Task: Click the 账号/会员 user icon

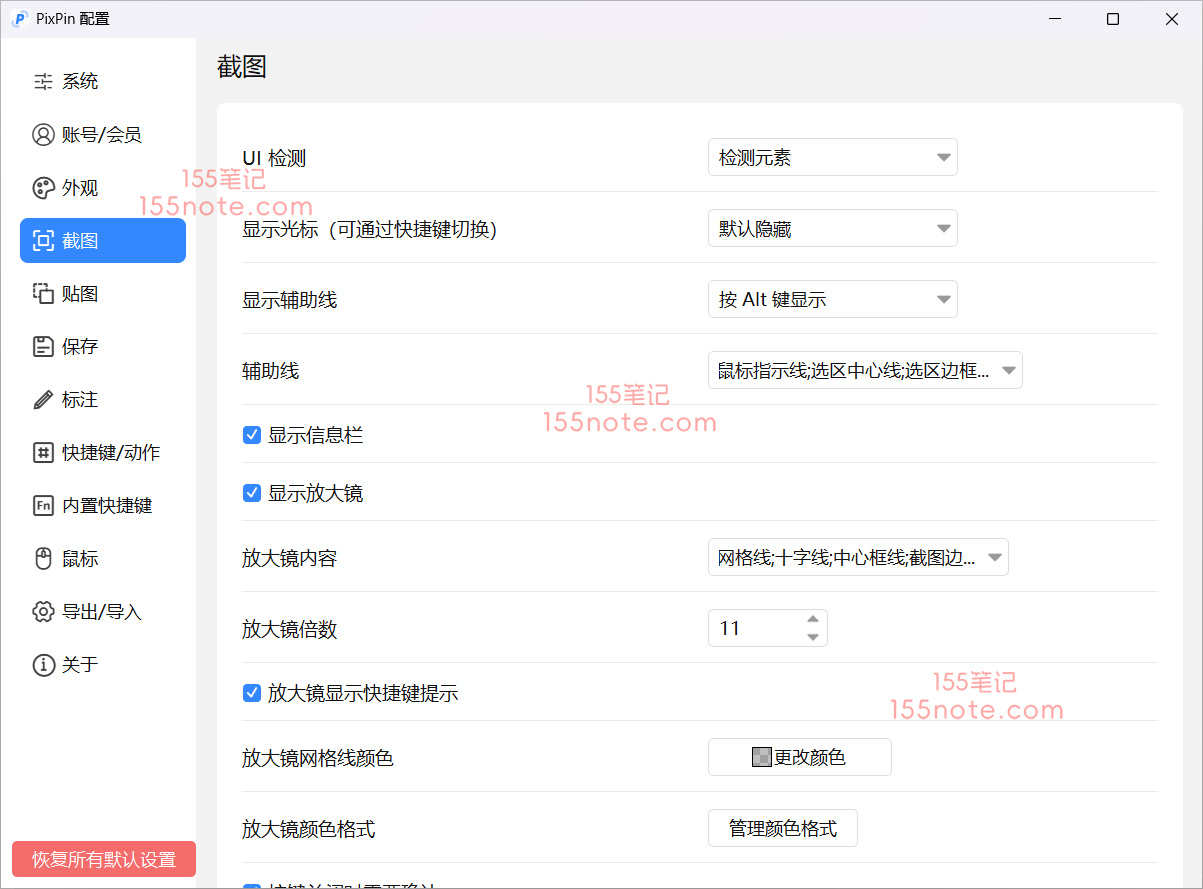Action: (43, 135)
